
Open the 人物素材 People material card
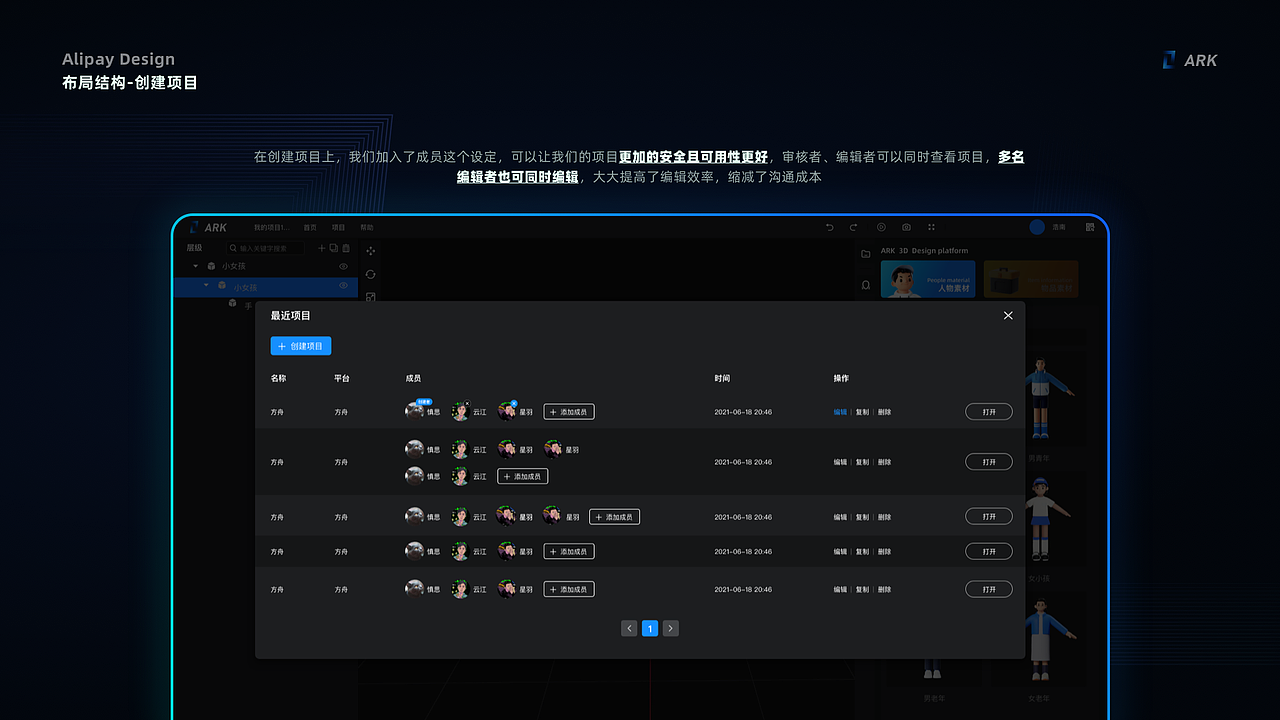click(928, 279)
